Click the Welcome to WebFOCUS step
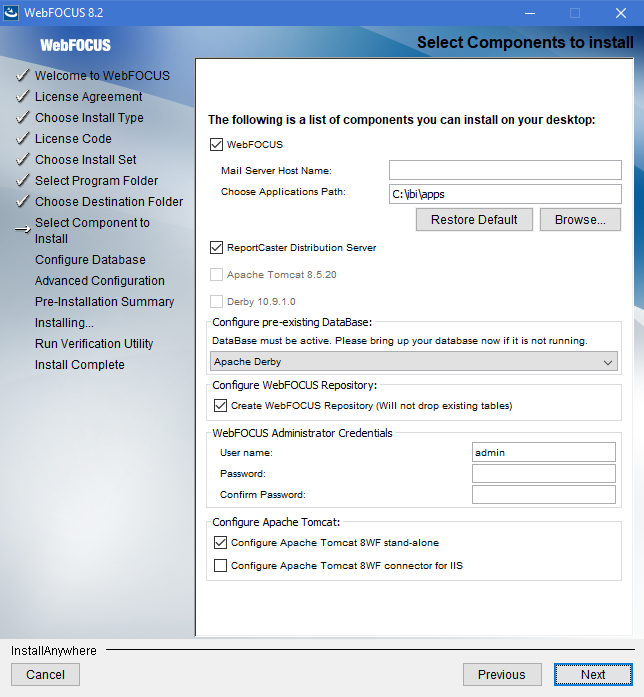The height and width of the screenshot is (697, 644). point(102,76)
